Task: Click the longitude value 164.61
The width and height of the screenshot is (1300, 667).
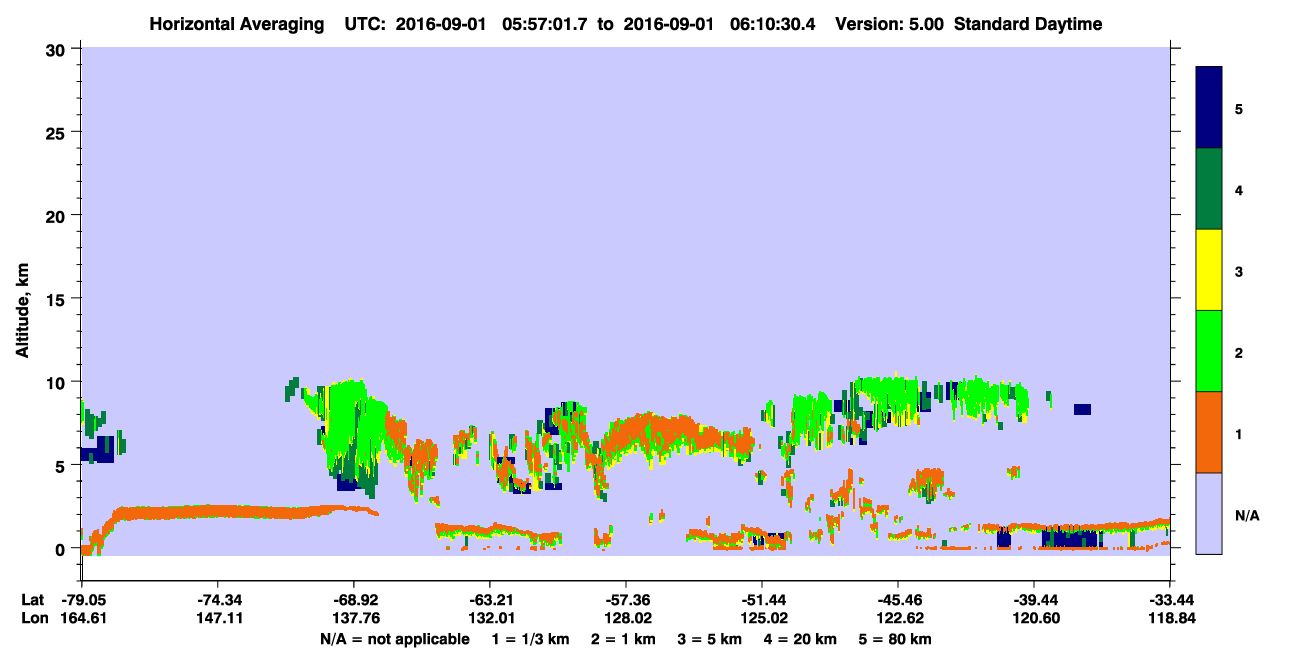Action: 84,618
